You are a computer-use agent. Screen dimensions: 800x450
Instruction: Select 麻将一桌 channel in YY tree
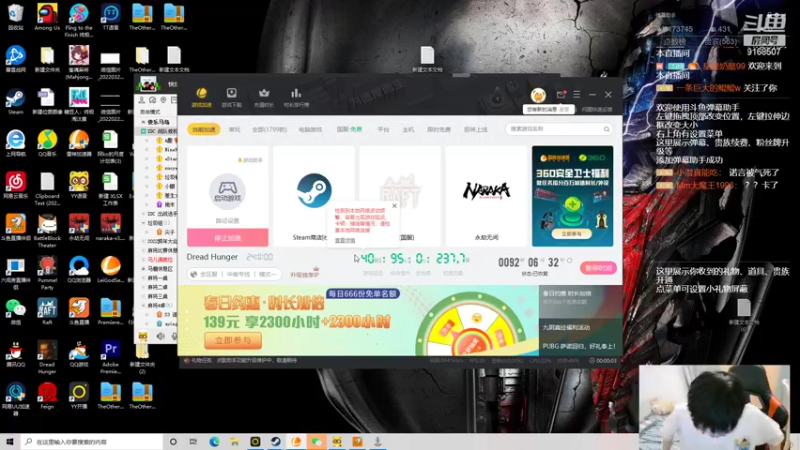pos(157,278)
